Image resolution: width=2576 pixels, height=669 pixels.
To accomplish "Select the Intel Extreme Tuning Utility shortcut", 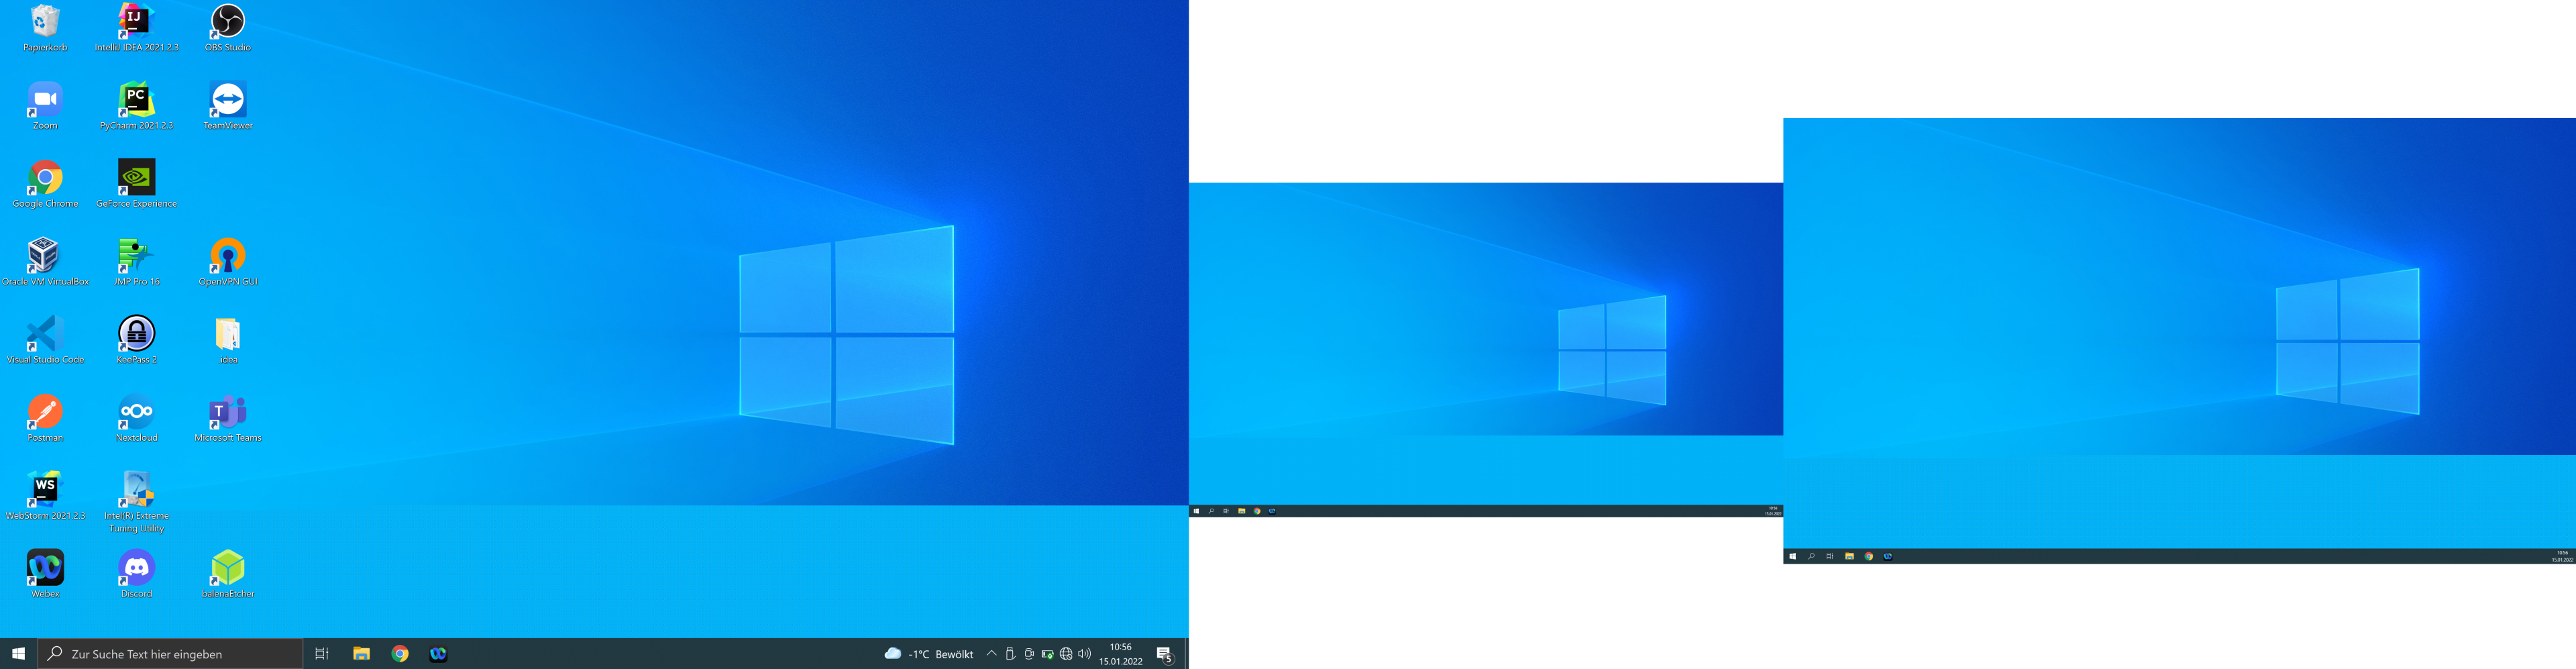I will [x=136, y=502].
